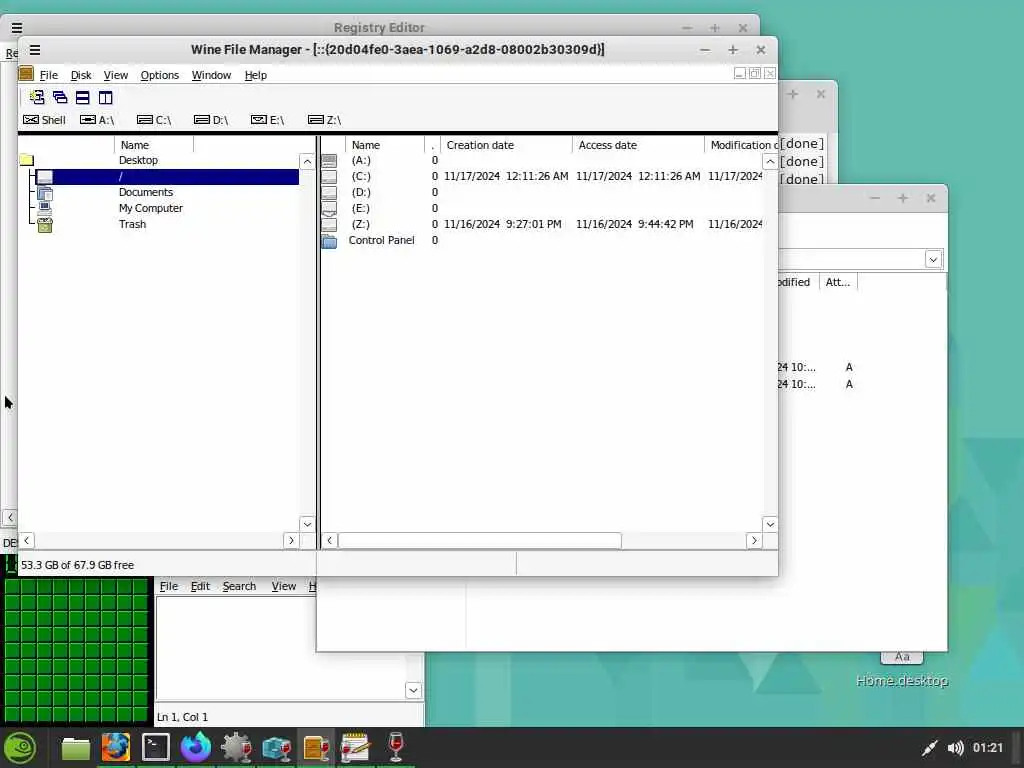1024x768 pixels.
Task: Click the Desktop folder icon in tree
Action: point(27,160)
